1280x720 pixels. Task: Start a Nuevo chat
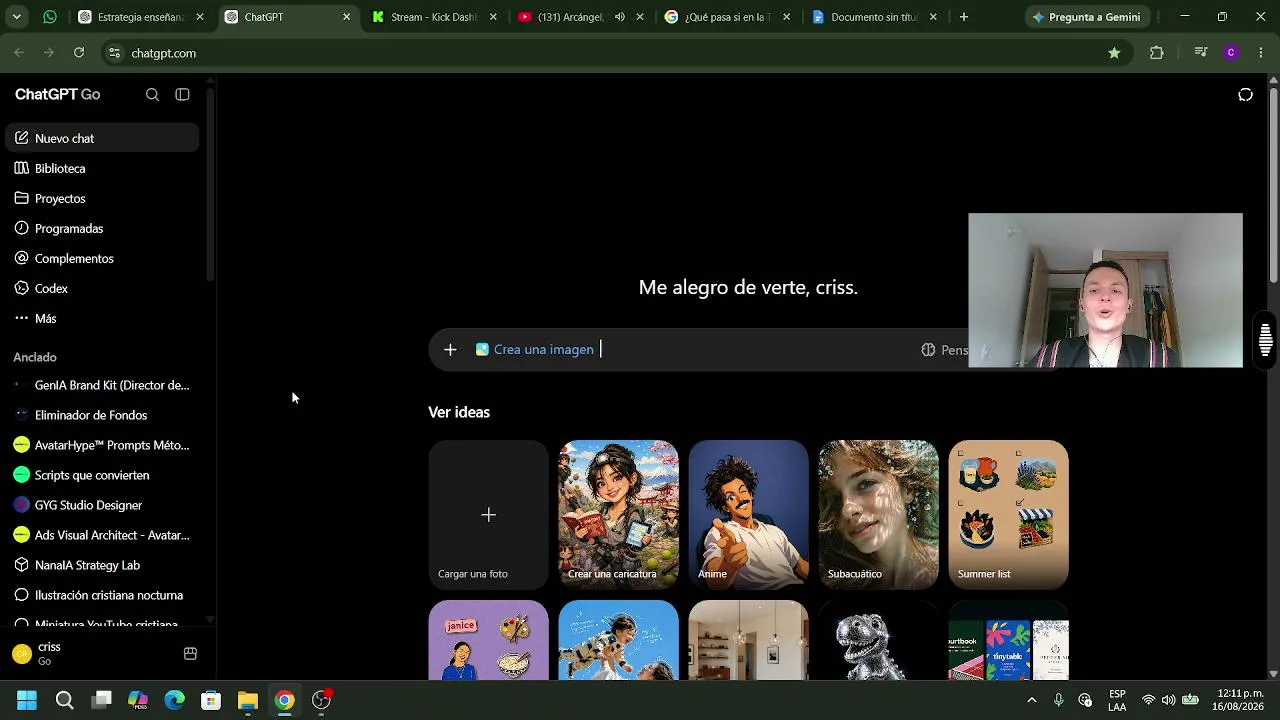click(x=102, y=138)
